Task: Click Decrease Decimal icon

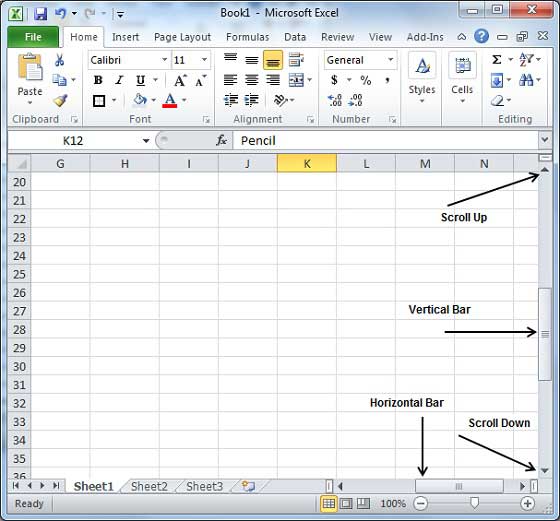Action: (355, 100)
